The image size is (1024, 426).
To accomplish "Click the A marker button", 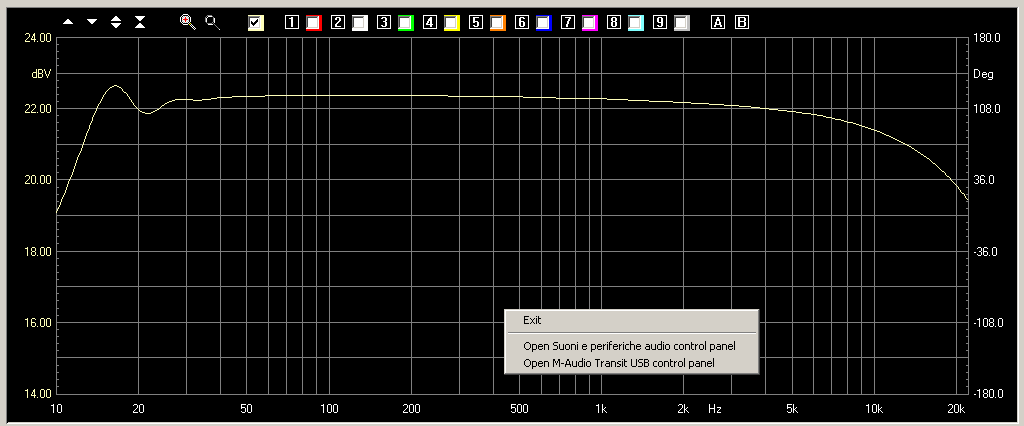I will click(x=717, y=22).
